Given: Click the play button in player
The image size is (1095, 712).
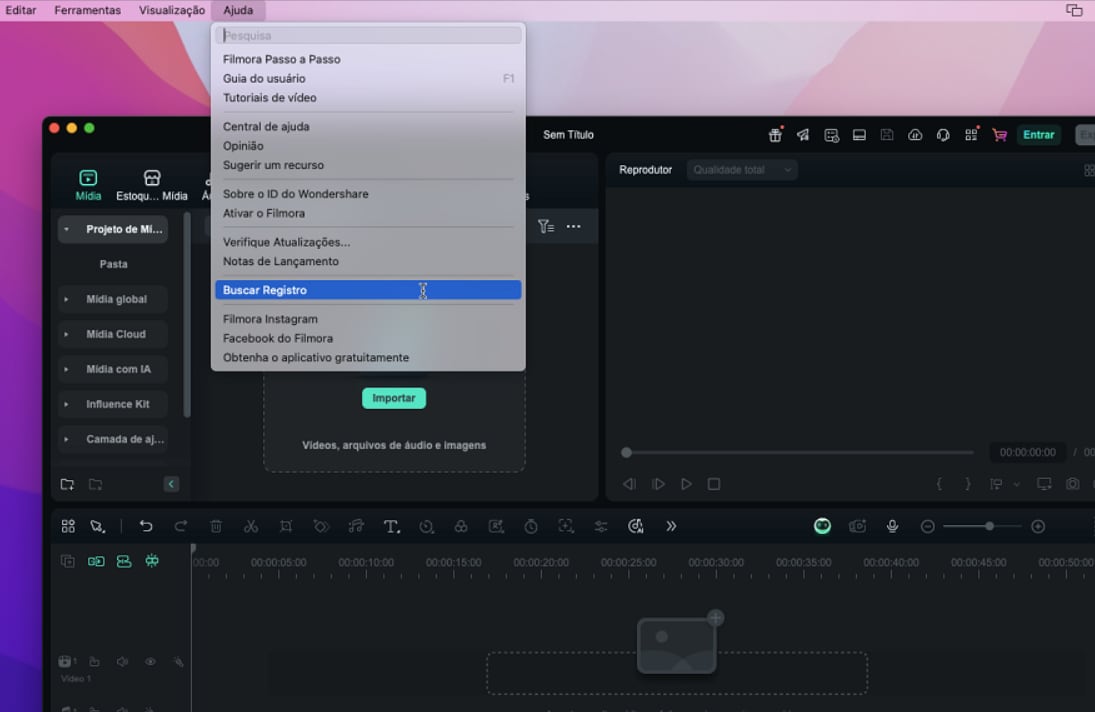Looking at the screenshot, I should (686, 484).
